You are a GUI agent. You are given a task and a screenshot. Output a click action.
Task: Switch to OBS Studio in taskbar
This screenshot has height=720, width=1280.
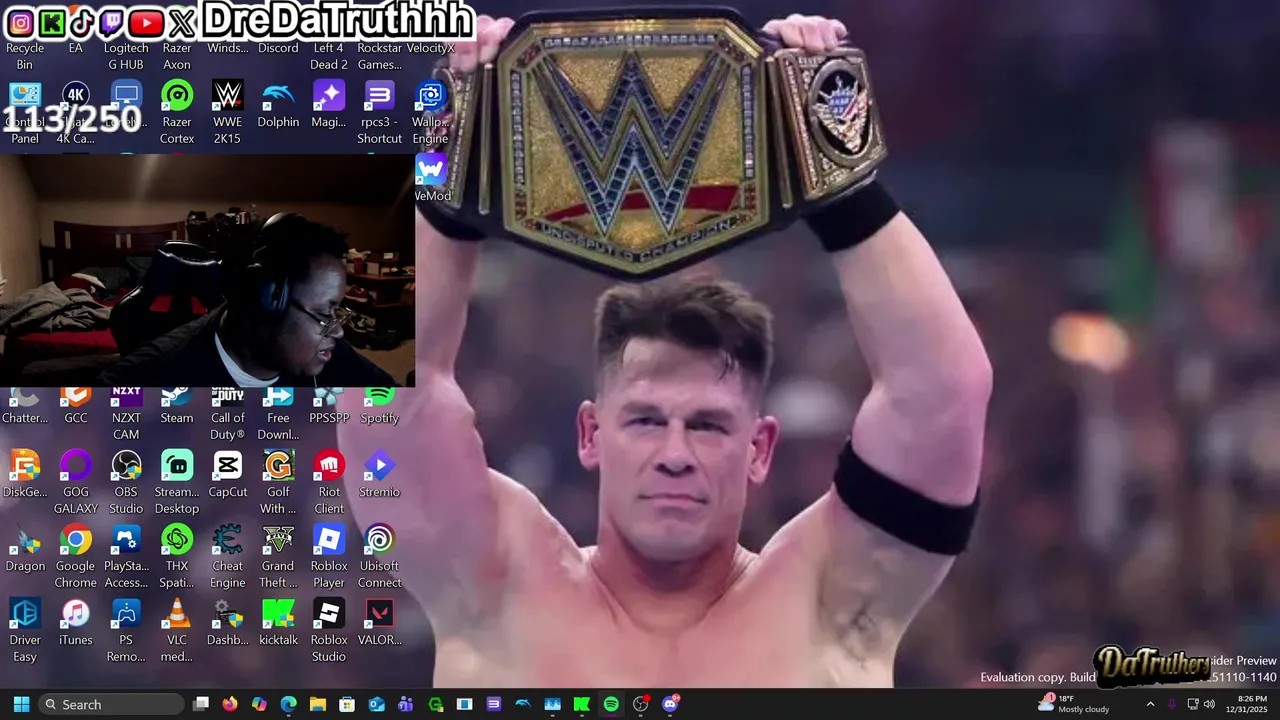[641, 704]
